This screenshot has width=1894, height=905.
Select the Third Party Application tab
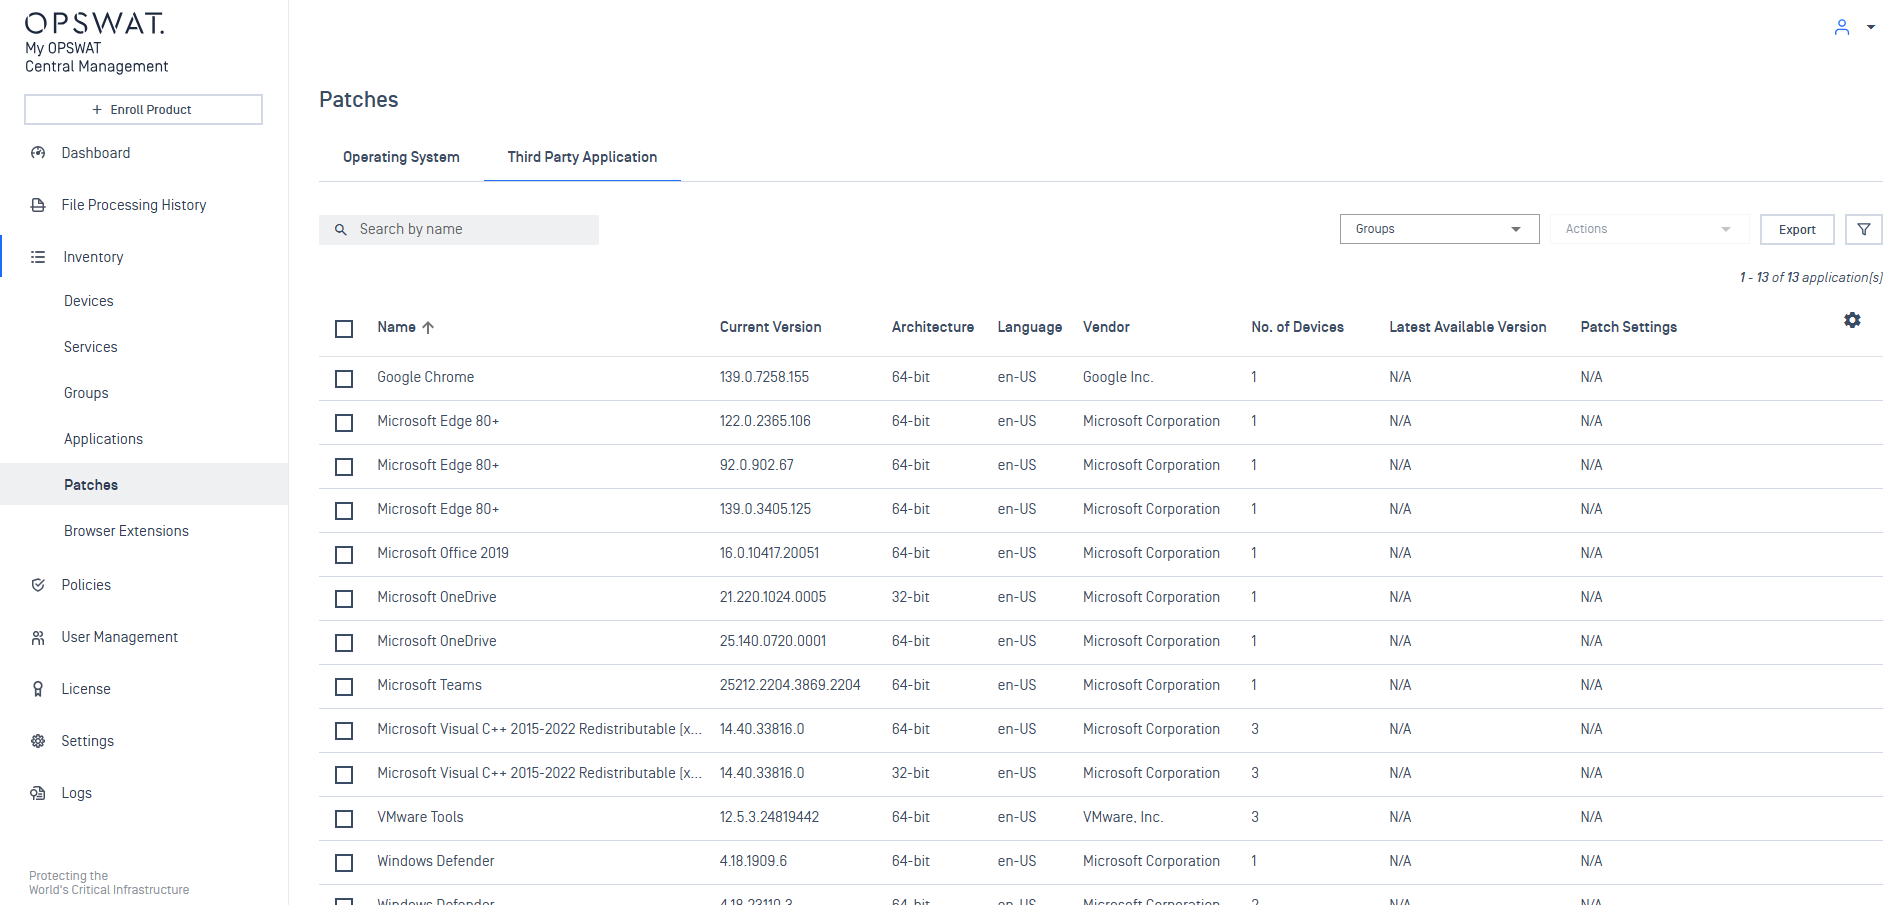[582, 157]
